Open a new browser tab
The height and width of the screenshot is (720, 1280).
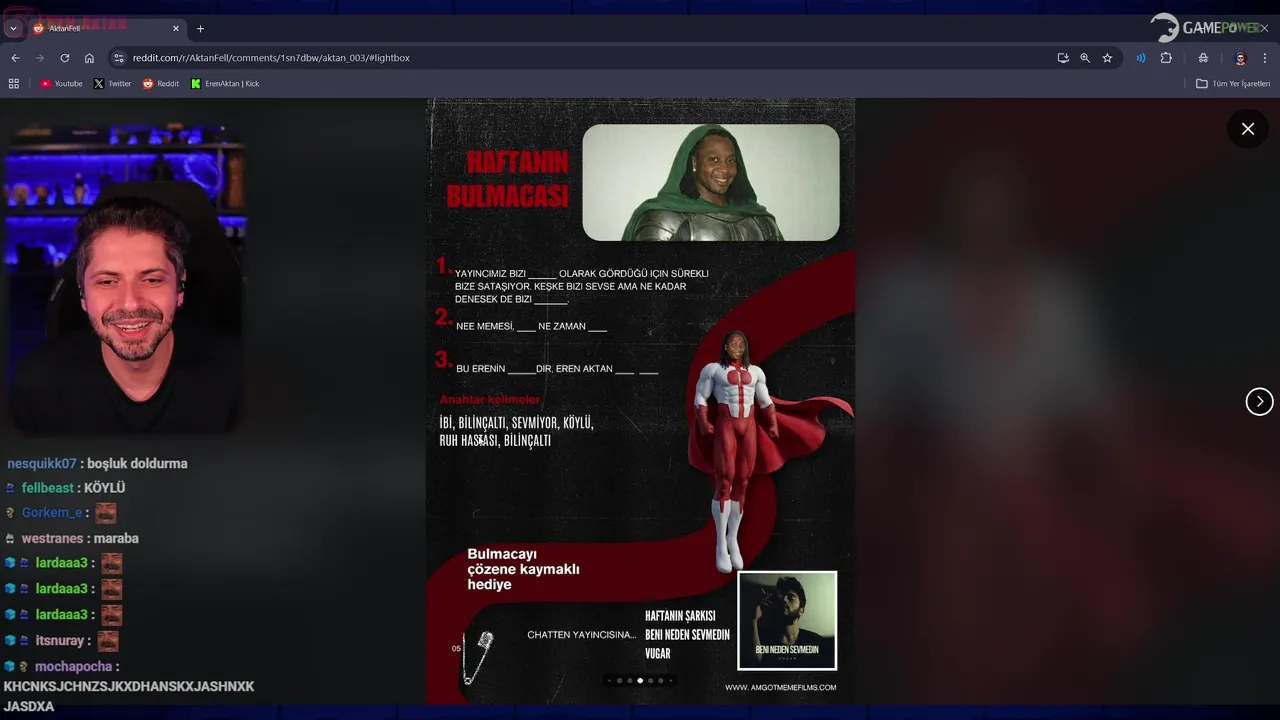200,28
